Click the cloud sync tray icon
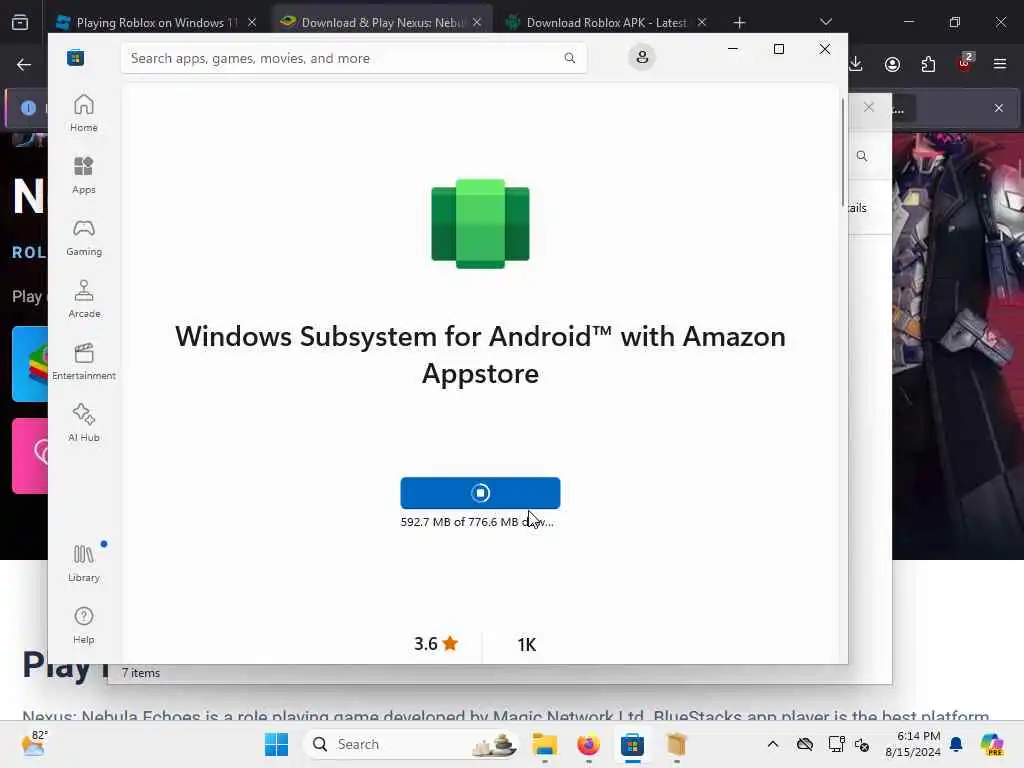The image size is (1024, 768). 805,744
